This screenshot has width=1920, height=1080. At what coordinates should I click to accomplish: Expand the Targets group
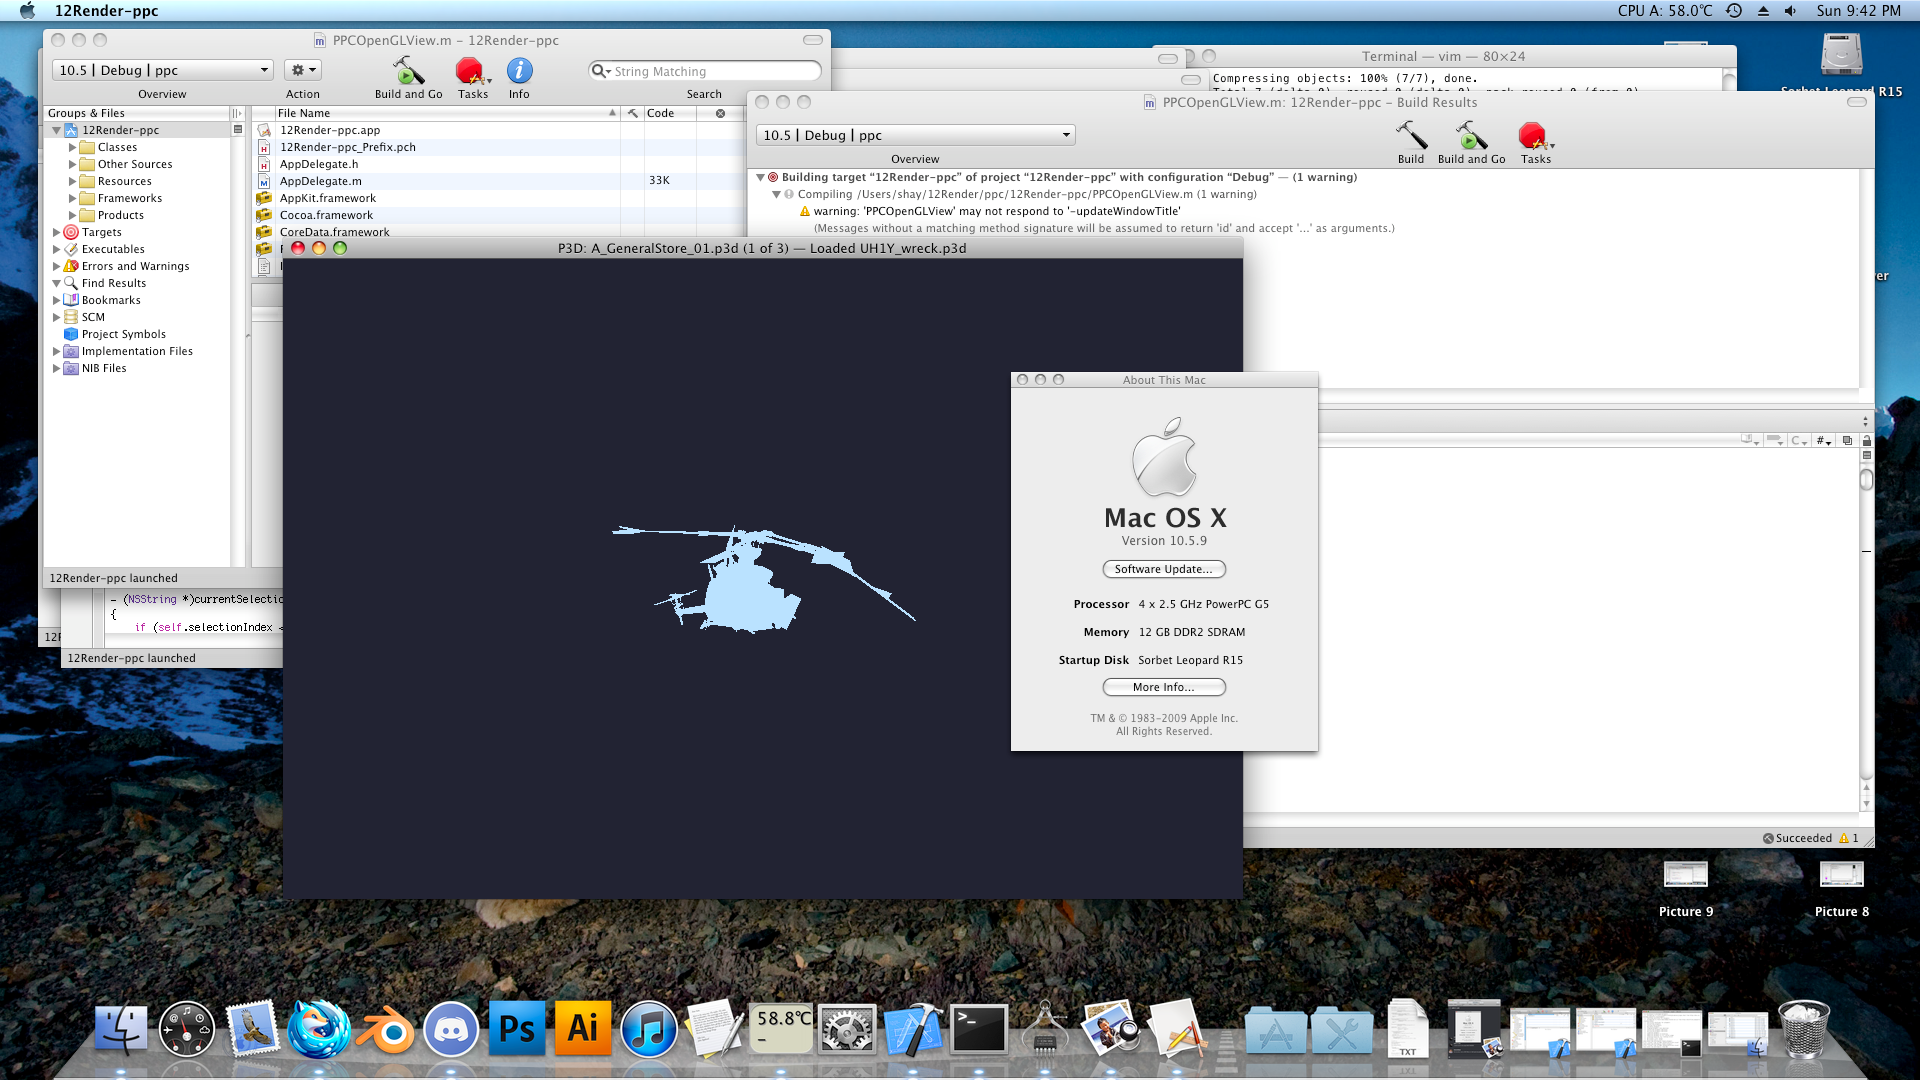[57, 232]
